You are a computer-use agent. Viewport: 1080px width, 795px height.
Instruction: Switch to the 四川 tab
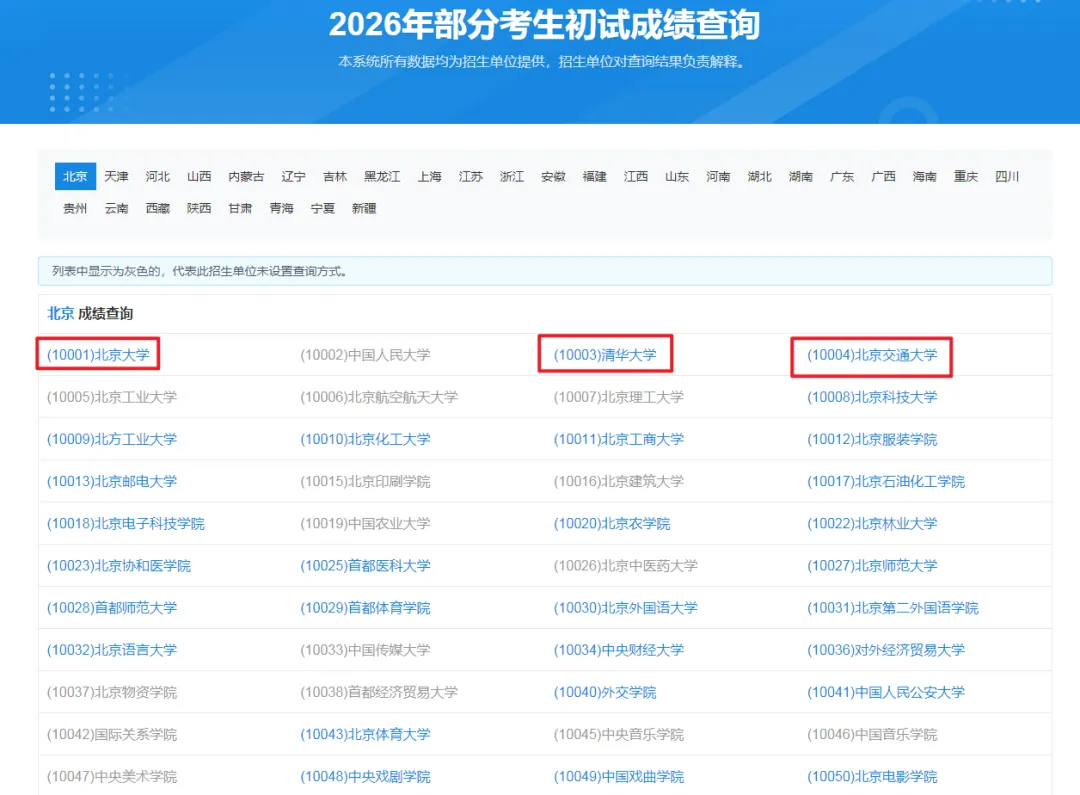[1007, 176]
